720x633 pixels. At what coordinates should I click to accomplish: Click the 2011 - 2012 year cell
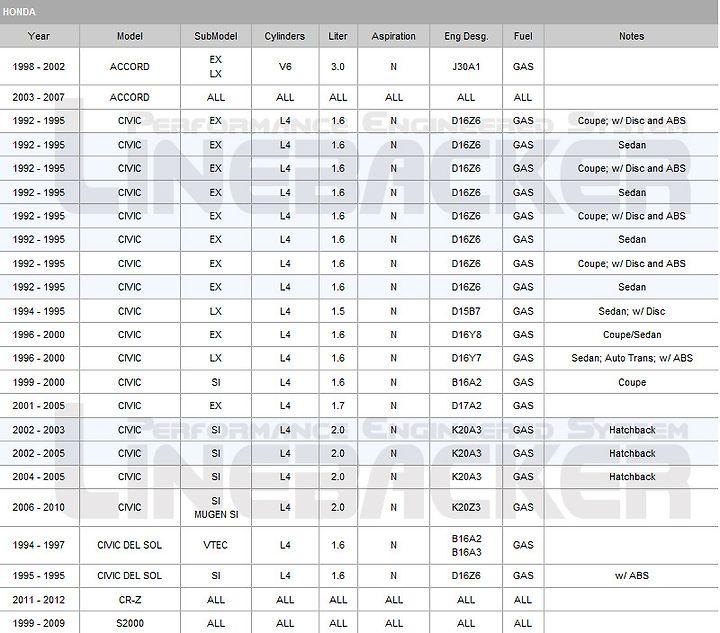[39, 600]
